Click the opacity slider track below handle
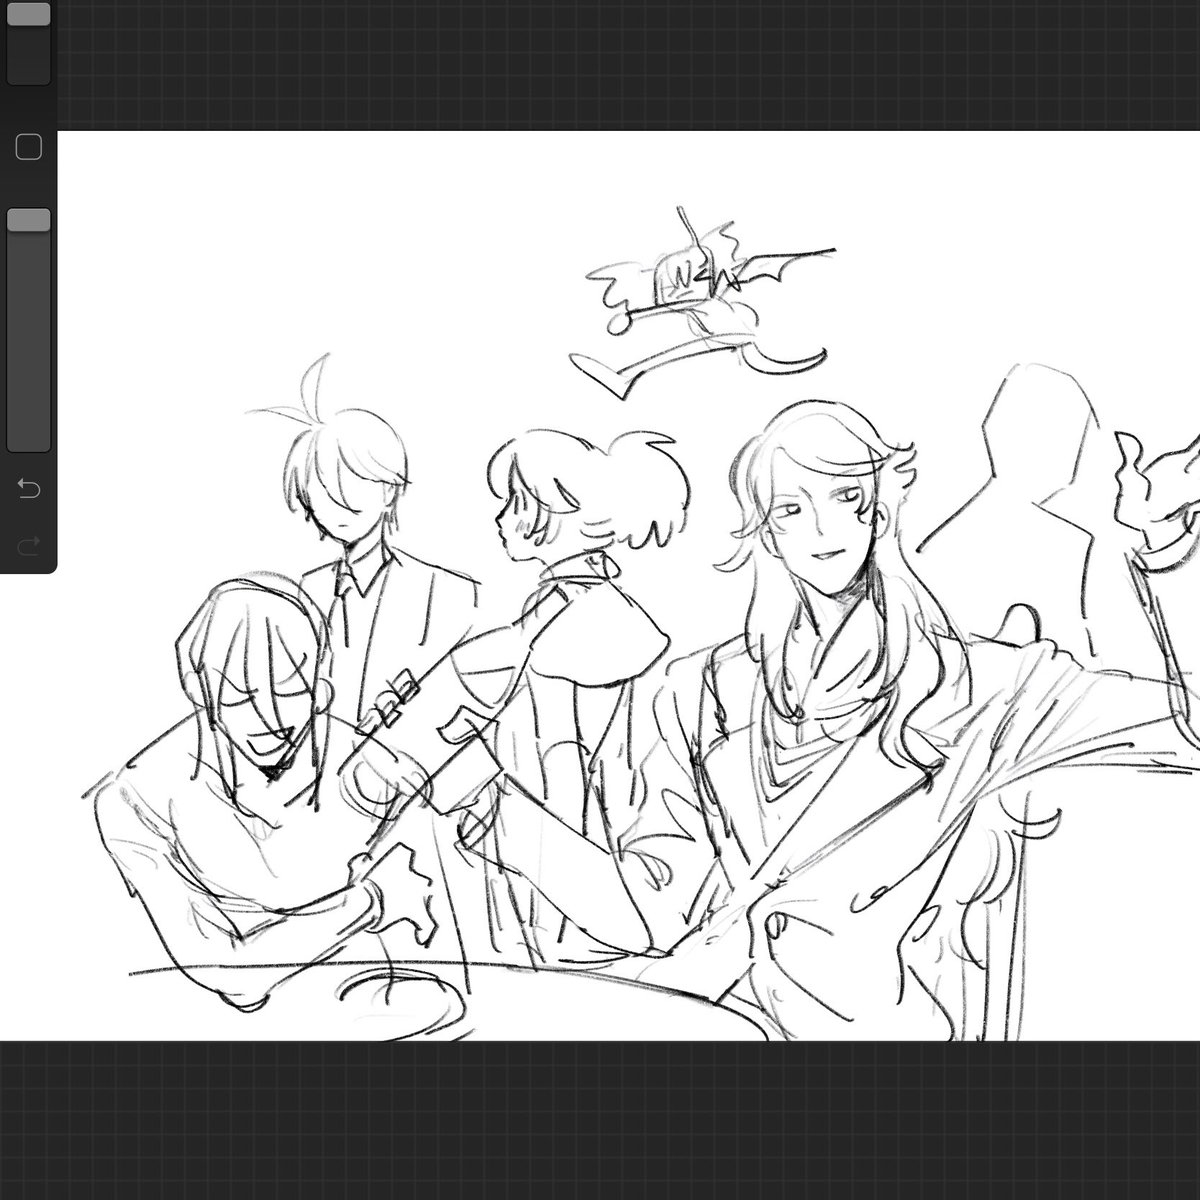Viewport: 1200px width, 1200px height. pyautogui.click(x=28, y=341)
